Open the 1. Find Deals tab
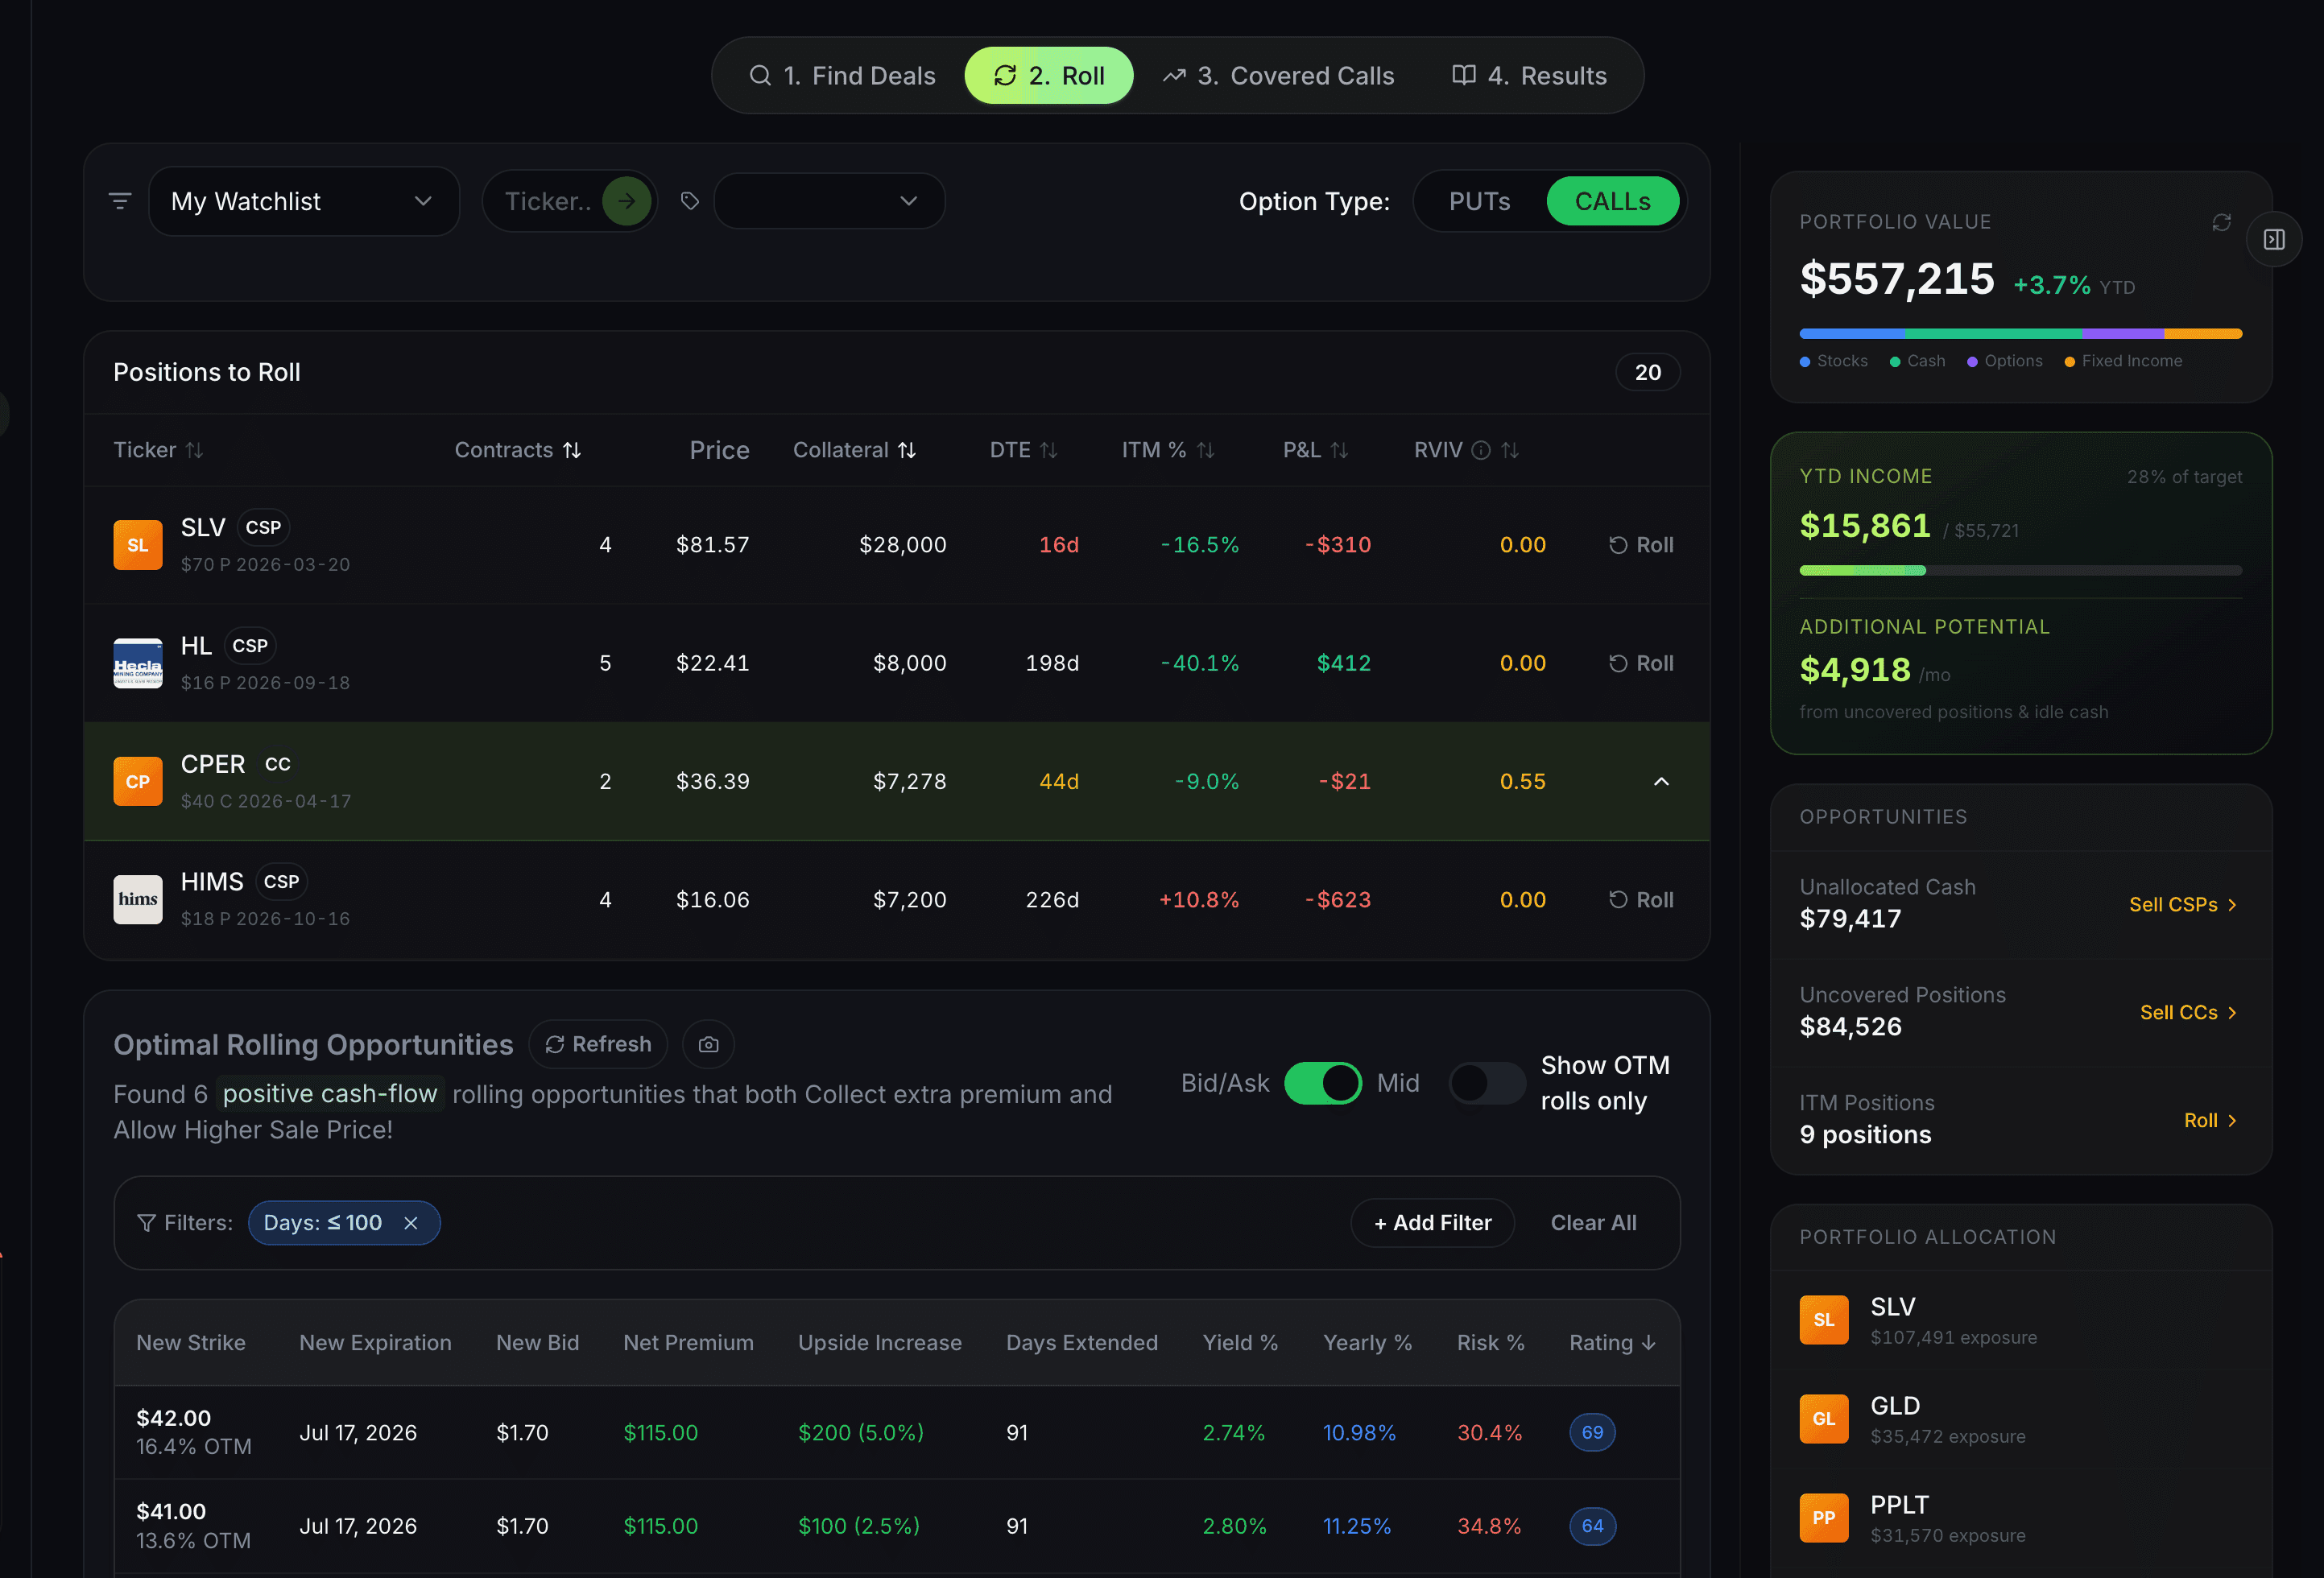This screenshot has height=1578, width=2324. point(842,76)
